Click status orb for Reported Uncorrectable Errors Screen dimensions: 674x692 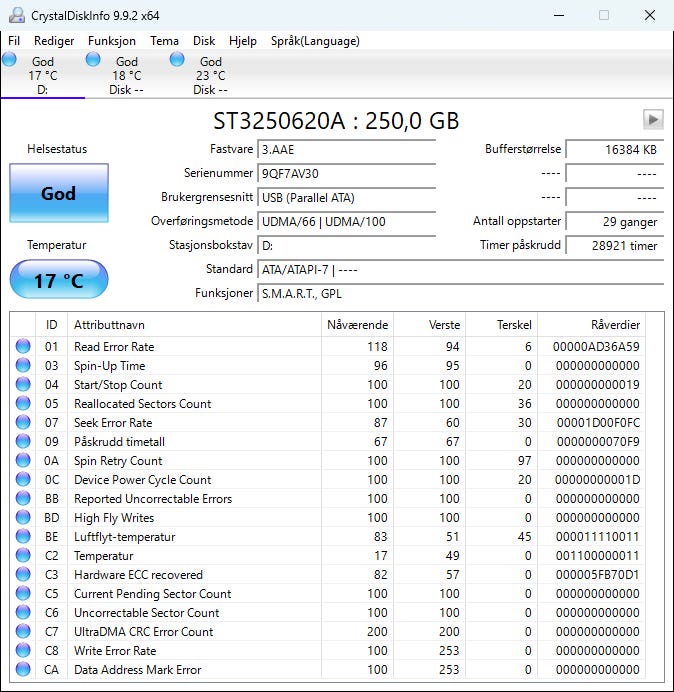click(23, 498)
